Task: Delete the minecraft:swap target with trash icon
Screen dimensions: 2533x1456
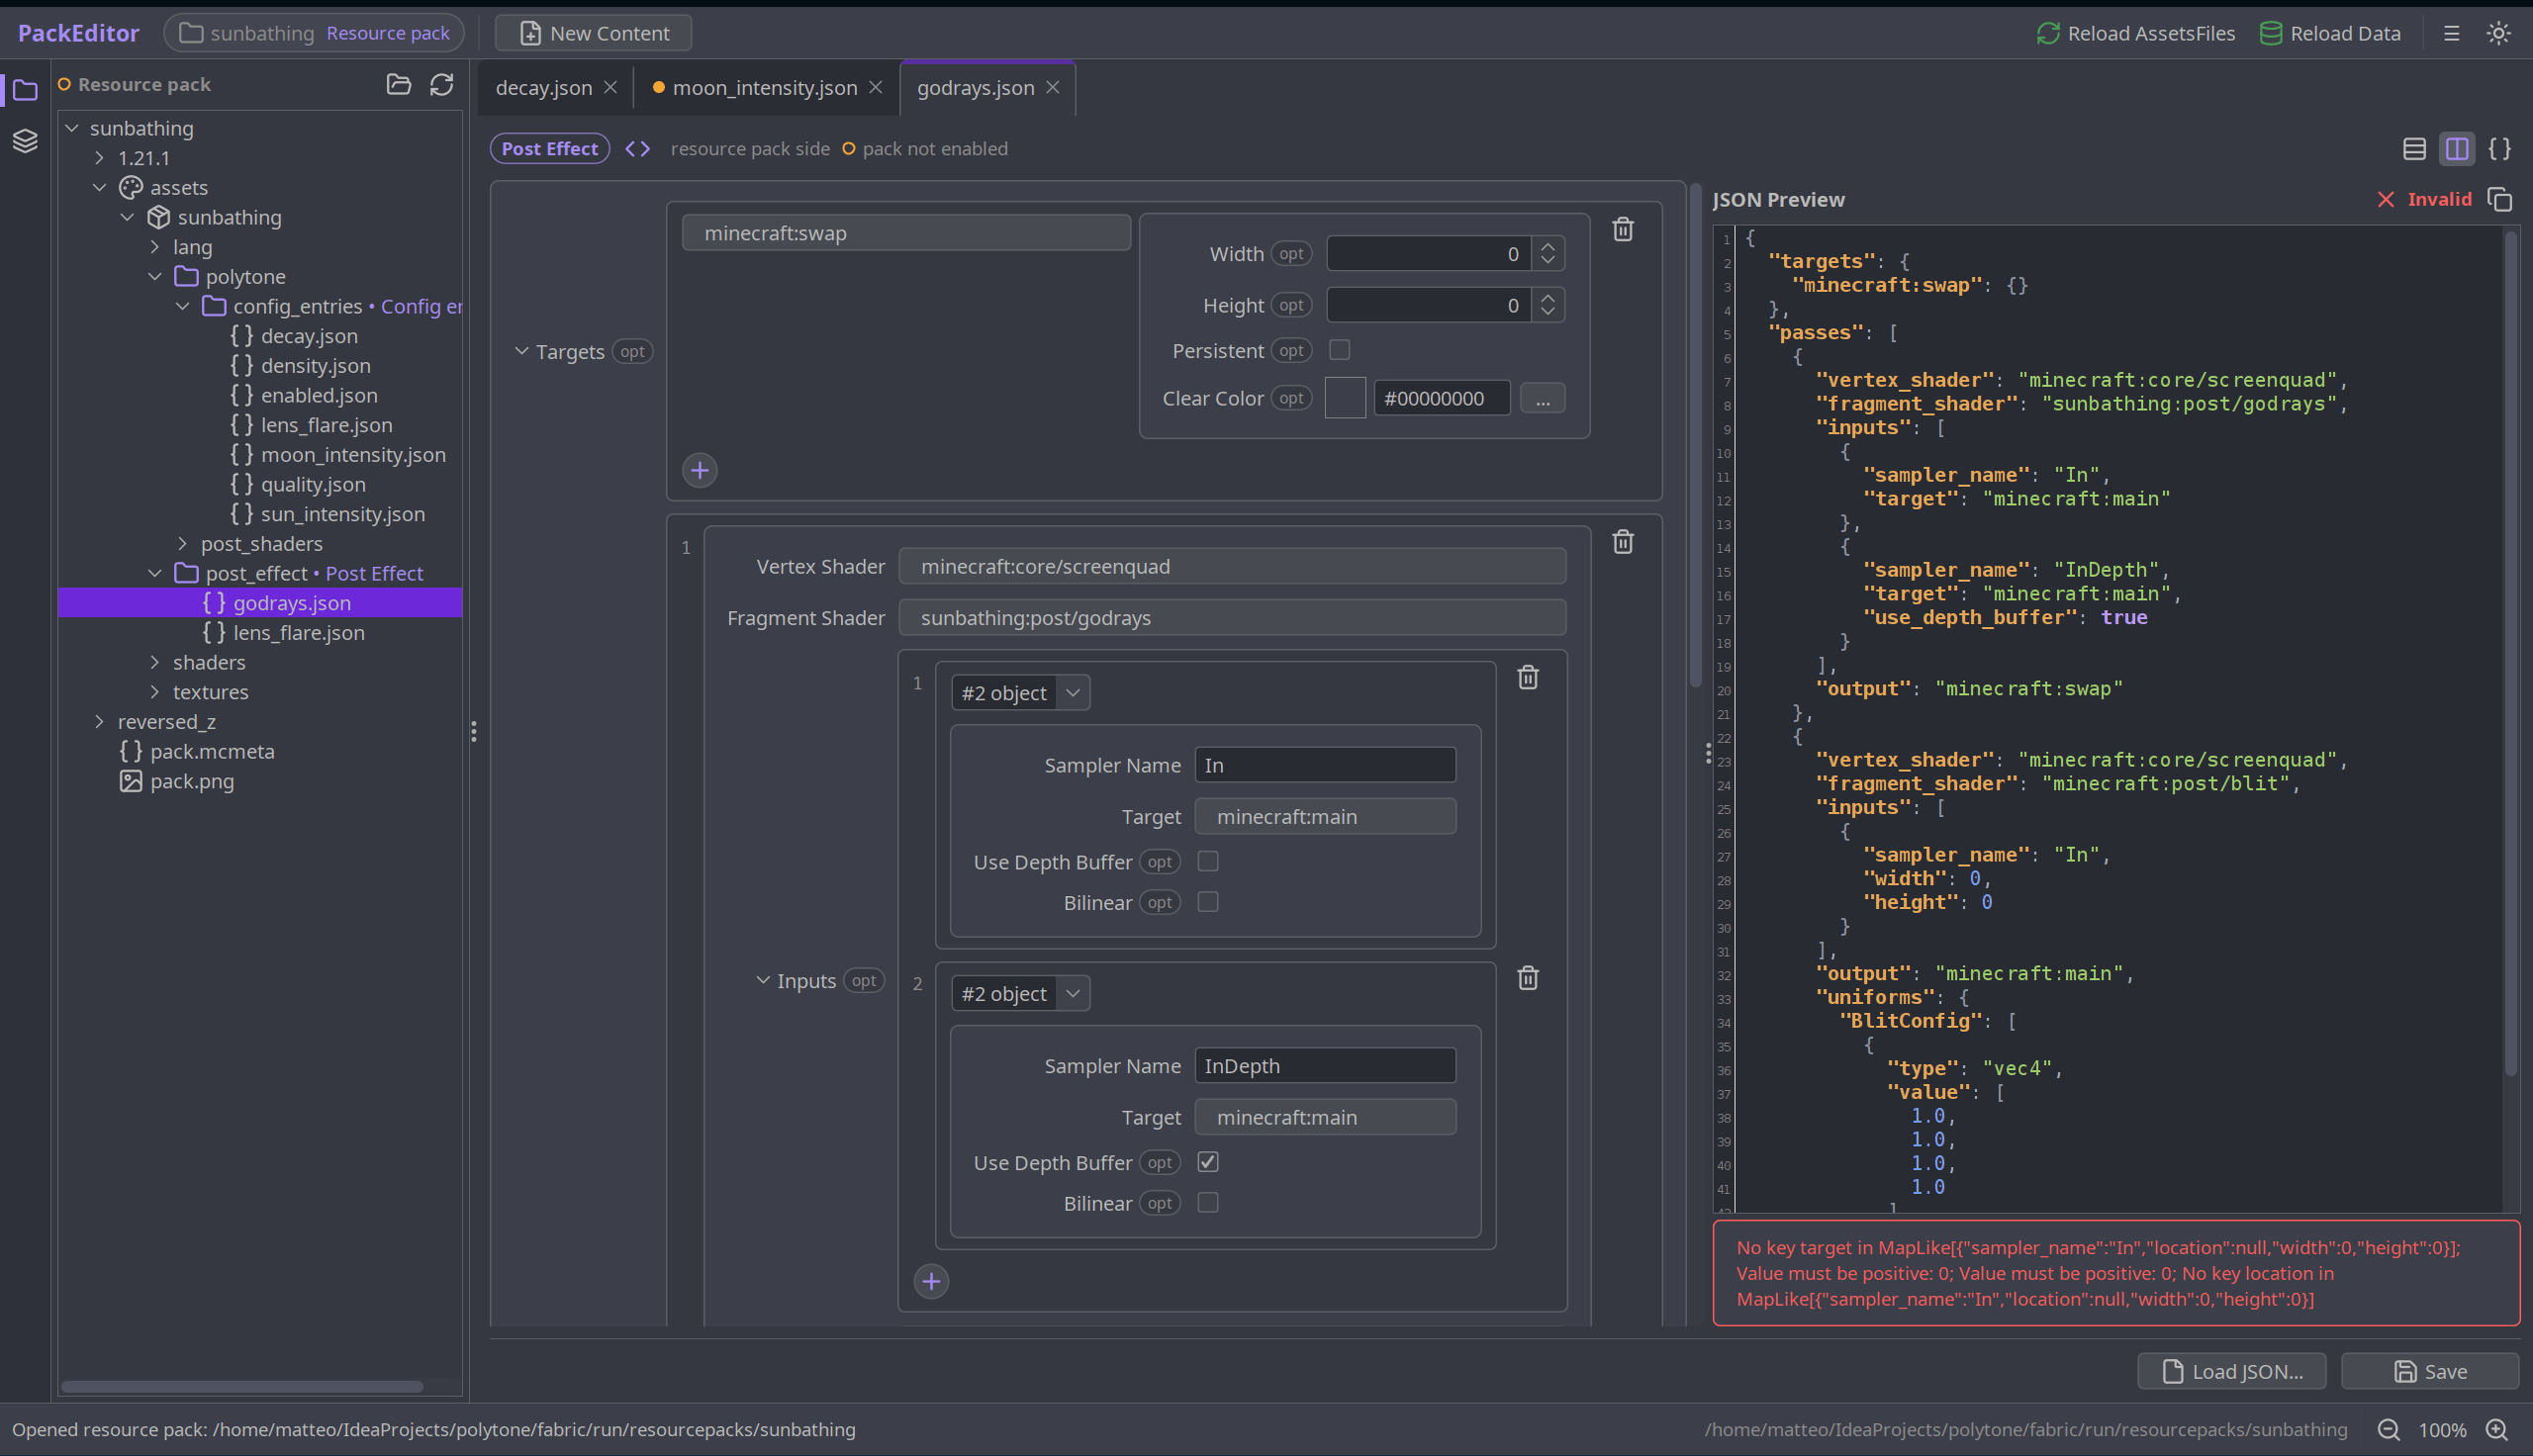Action: click(1623, 229)
